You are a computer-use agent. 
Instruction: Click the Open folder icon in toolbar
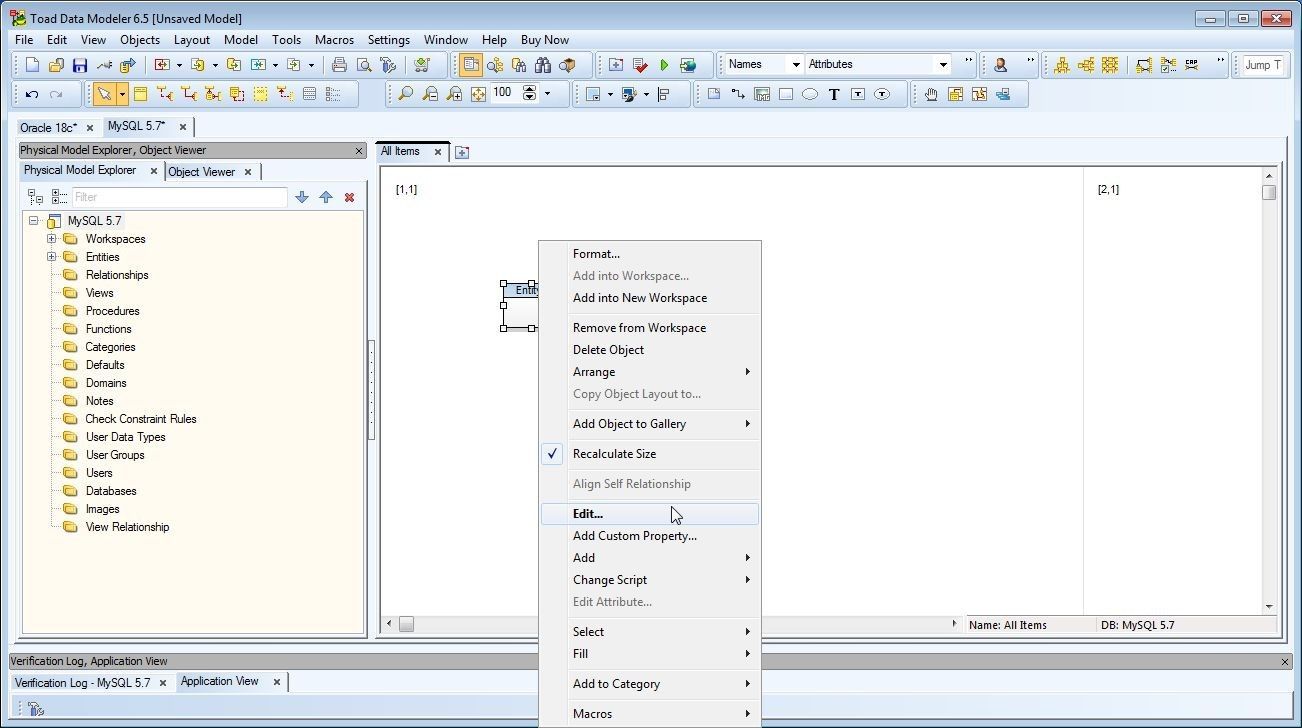(56, 65)
